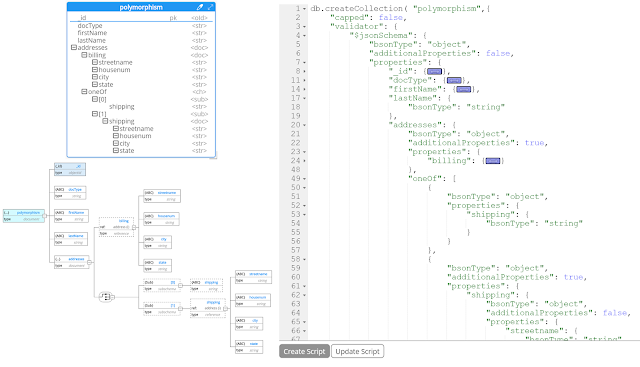This screenshot has height=367, width=640.
Task: Select the polymorphism title bar of entity box
Action: point(141,7)
